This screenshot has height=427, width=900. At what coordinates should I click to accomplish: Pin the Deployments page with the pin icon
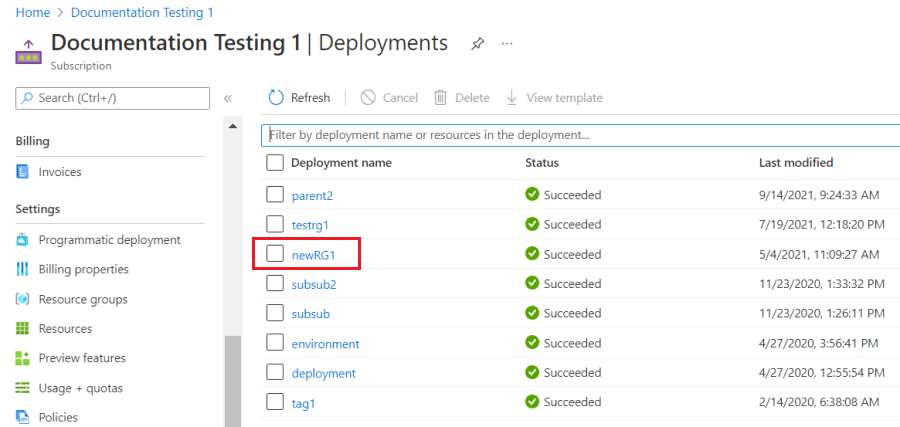477,44
